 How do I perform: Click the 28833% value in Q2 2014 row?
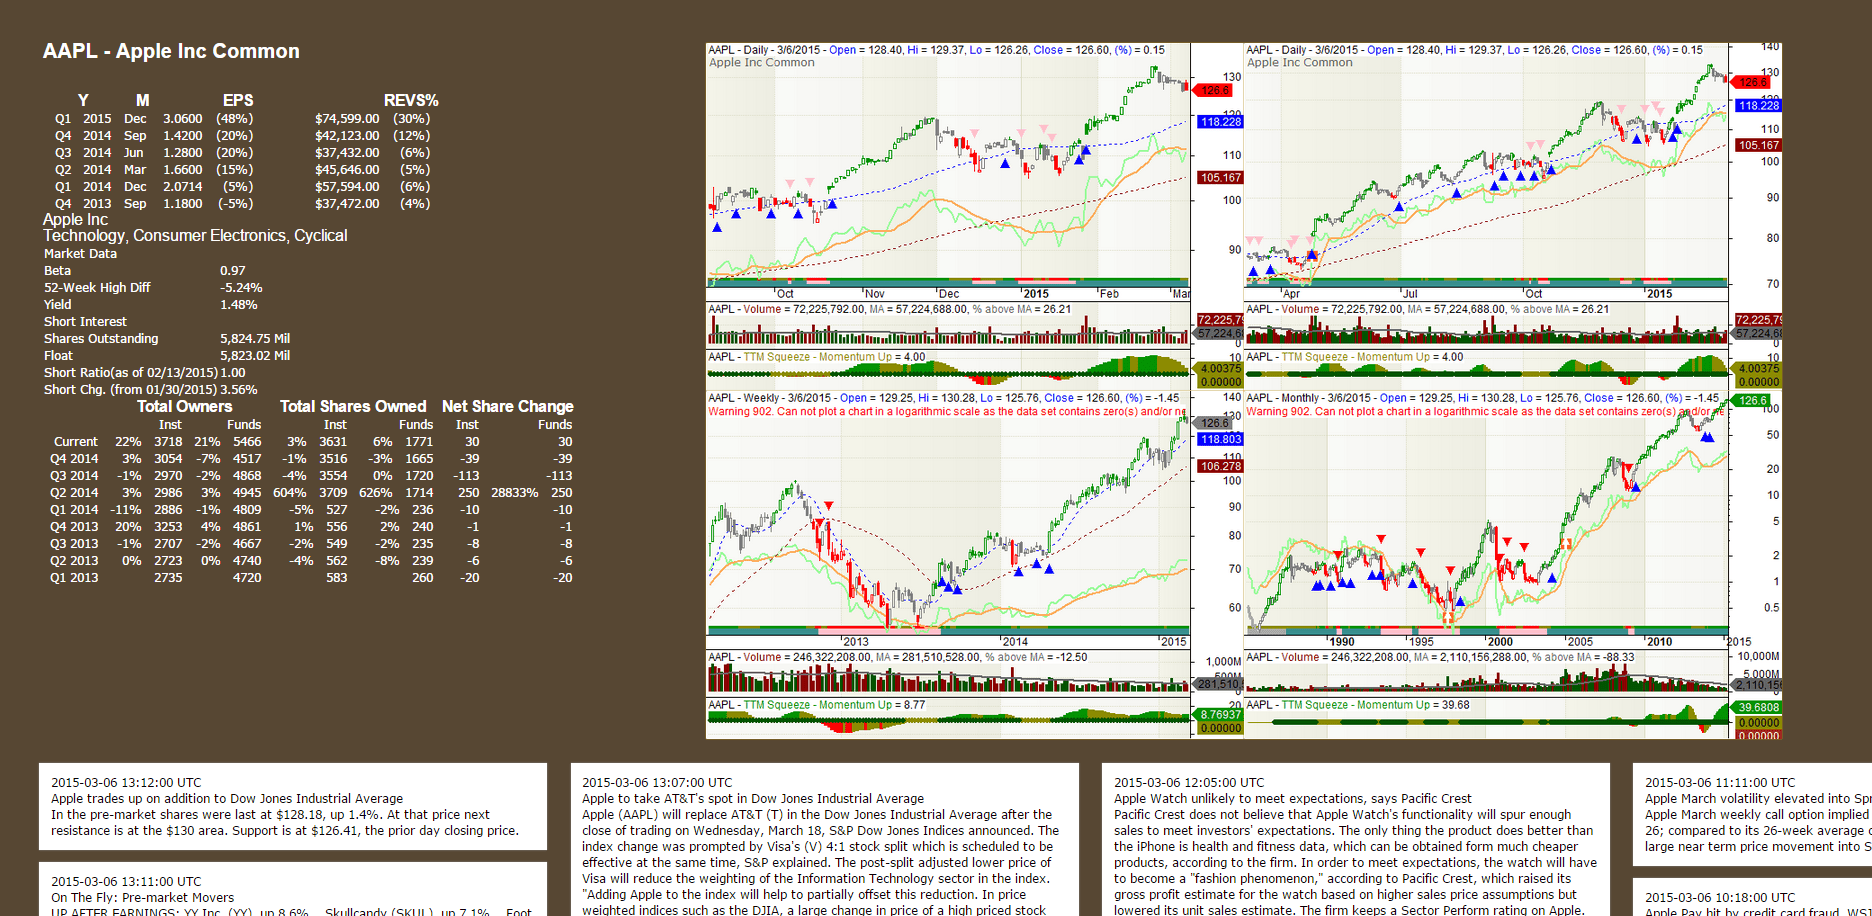(515, 493)
